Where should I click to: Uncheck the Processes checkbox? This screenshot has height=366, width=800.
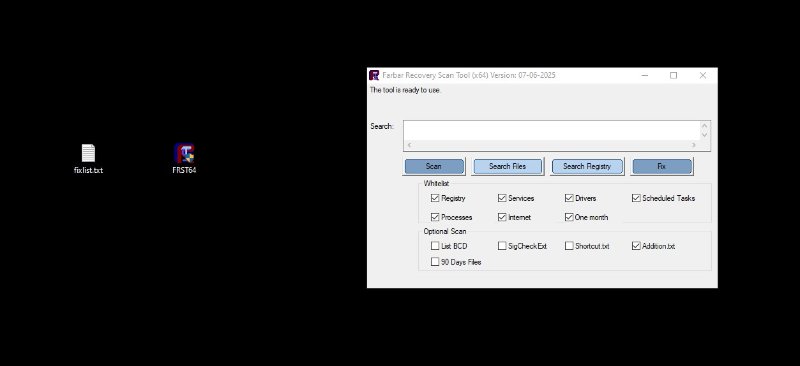435,217
